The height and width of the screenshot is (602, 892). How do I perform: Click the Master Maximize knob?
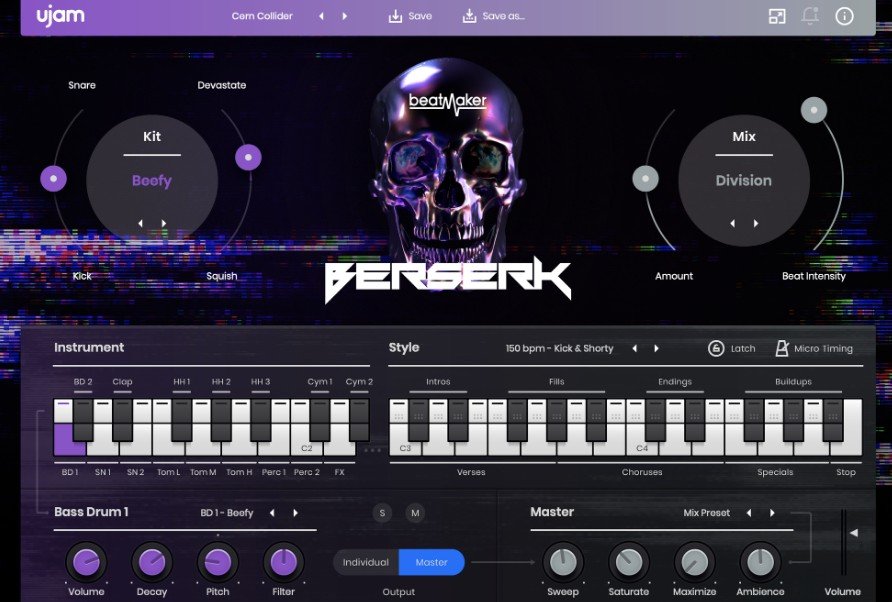tap(694, 562)
